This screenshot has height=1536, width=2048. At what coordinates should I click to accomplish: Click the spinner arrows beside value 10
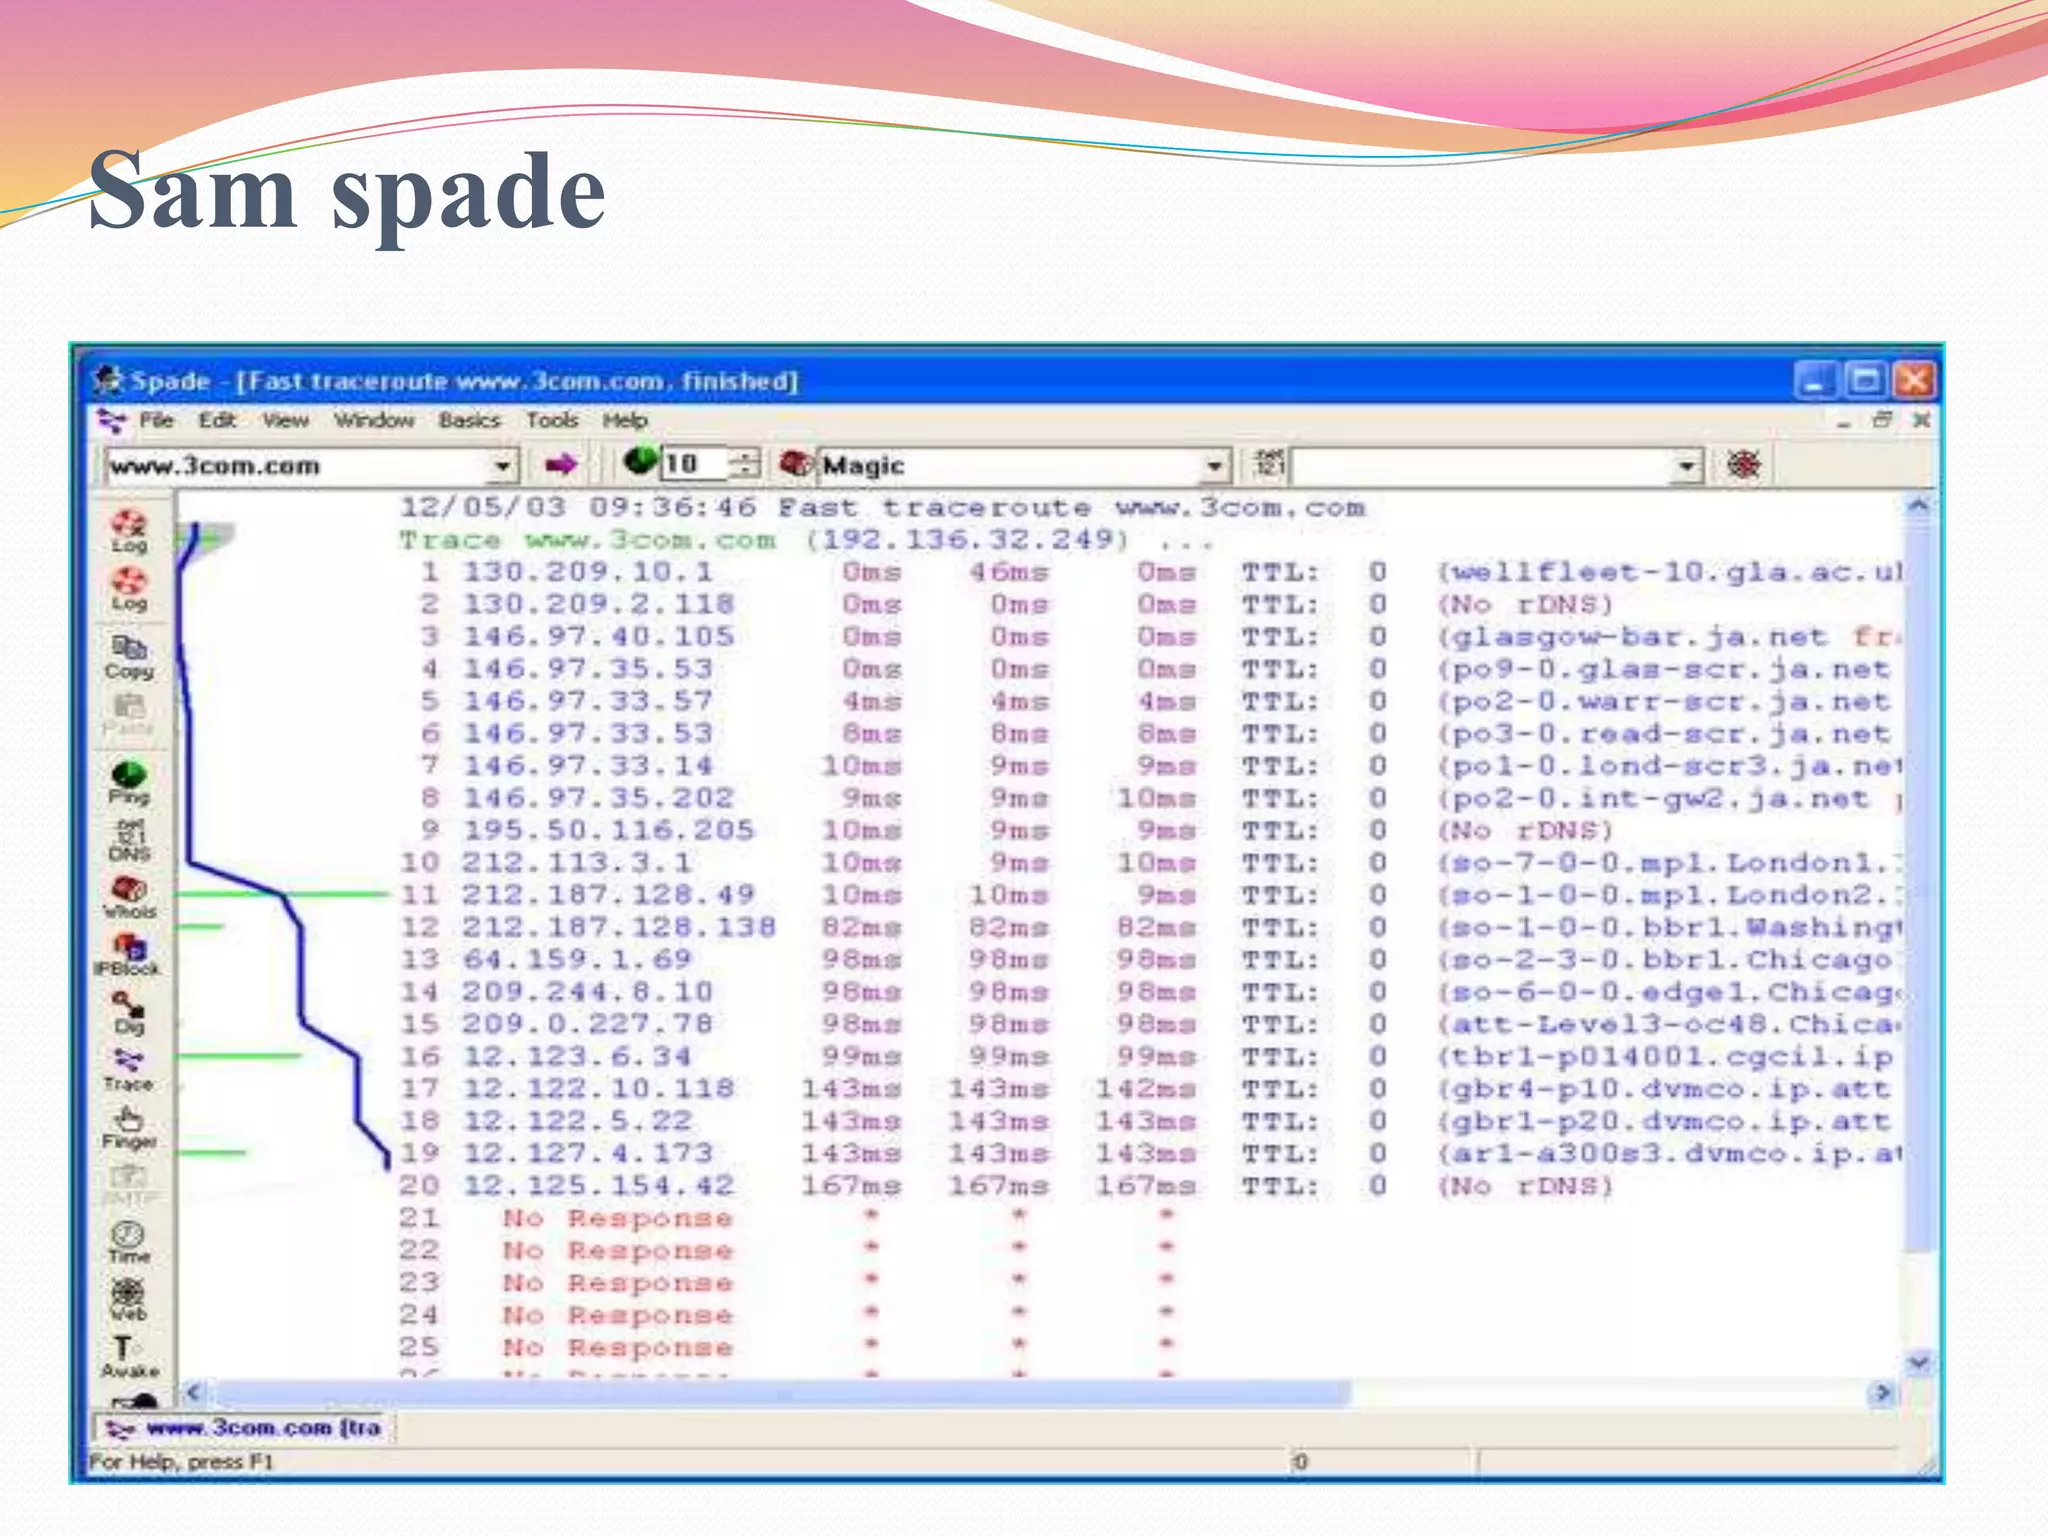click(x=745, y=464)
